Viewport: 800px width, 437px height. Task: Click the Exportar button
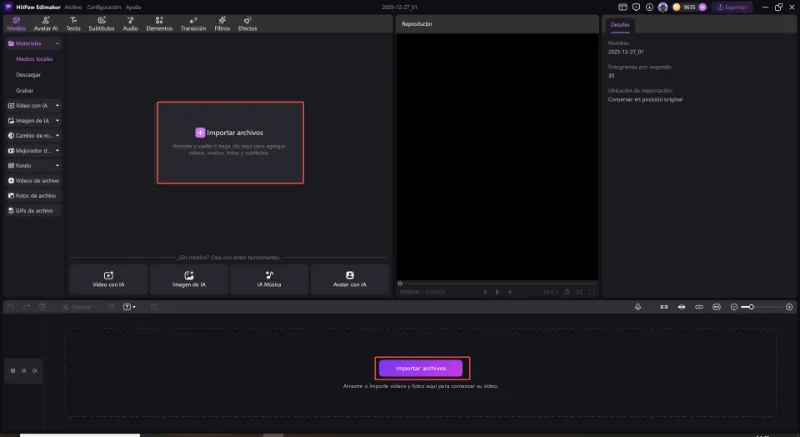pos(732,7)
